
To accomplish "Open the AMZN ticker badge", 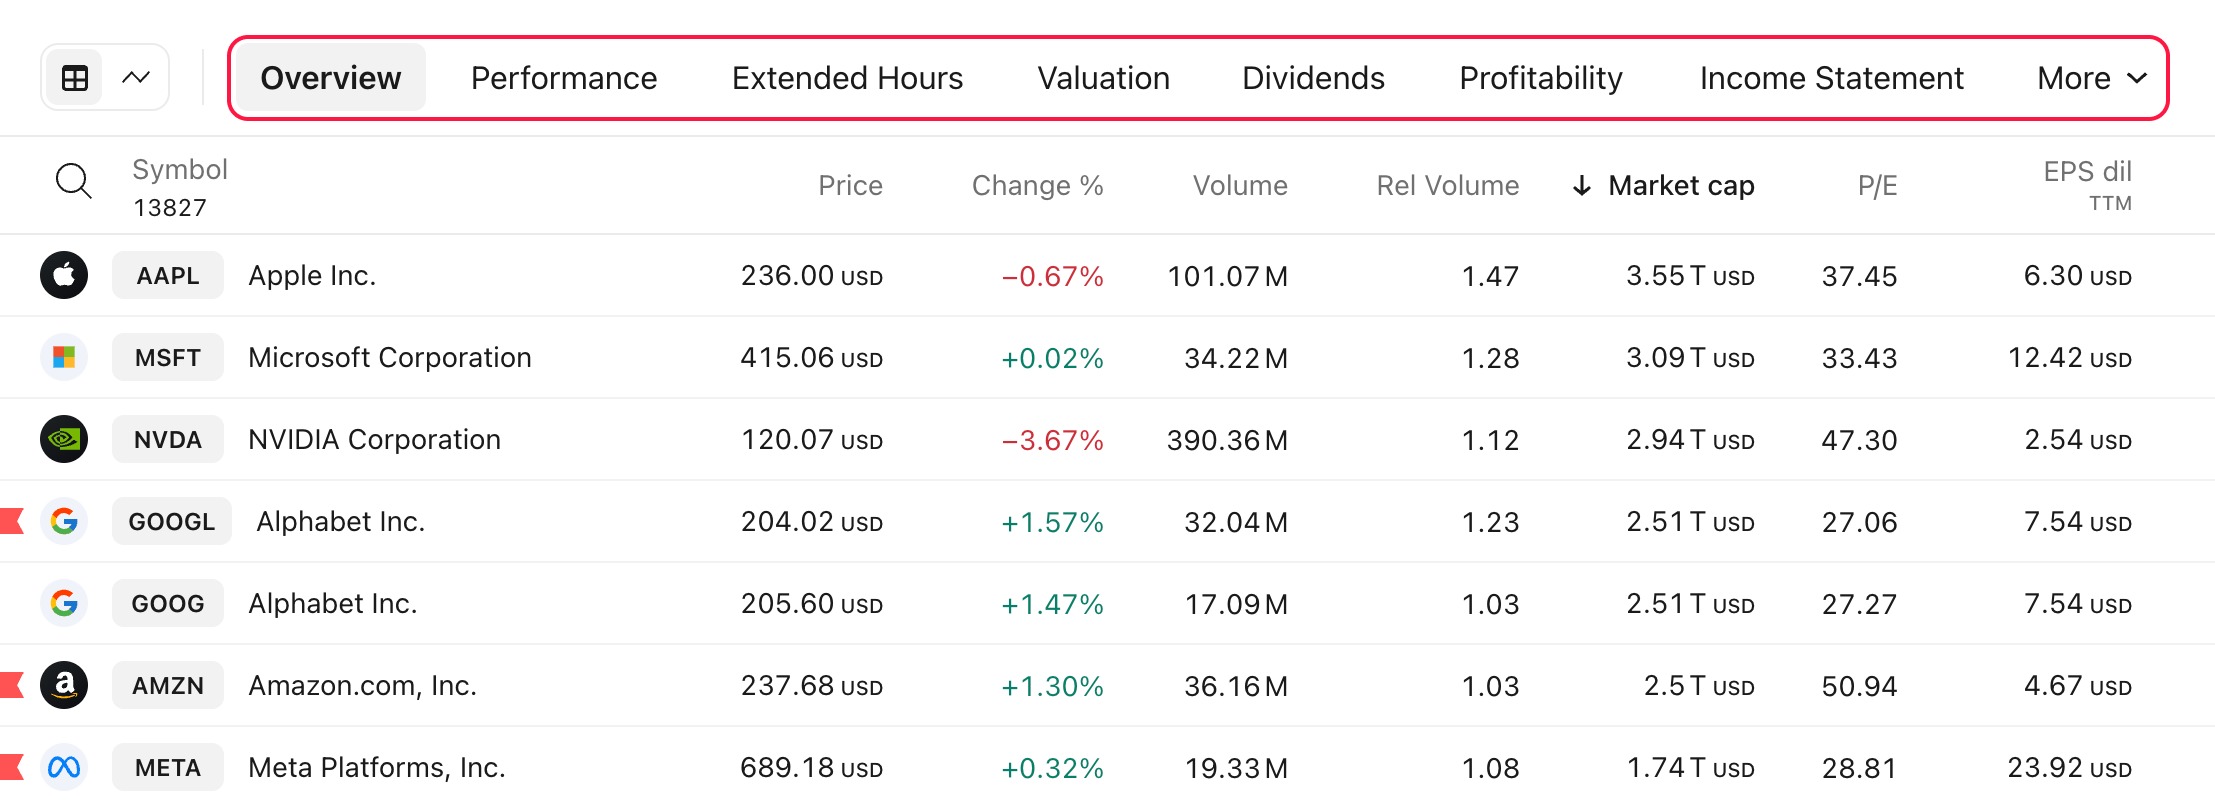I will pyautogui.click(x=168, y=685).
